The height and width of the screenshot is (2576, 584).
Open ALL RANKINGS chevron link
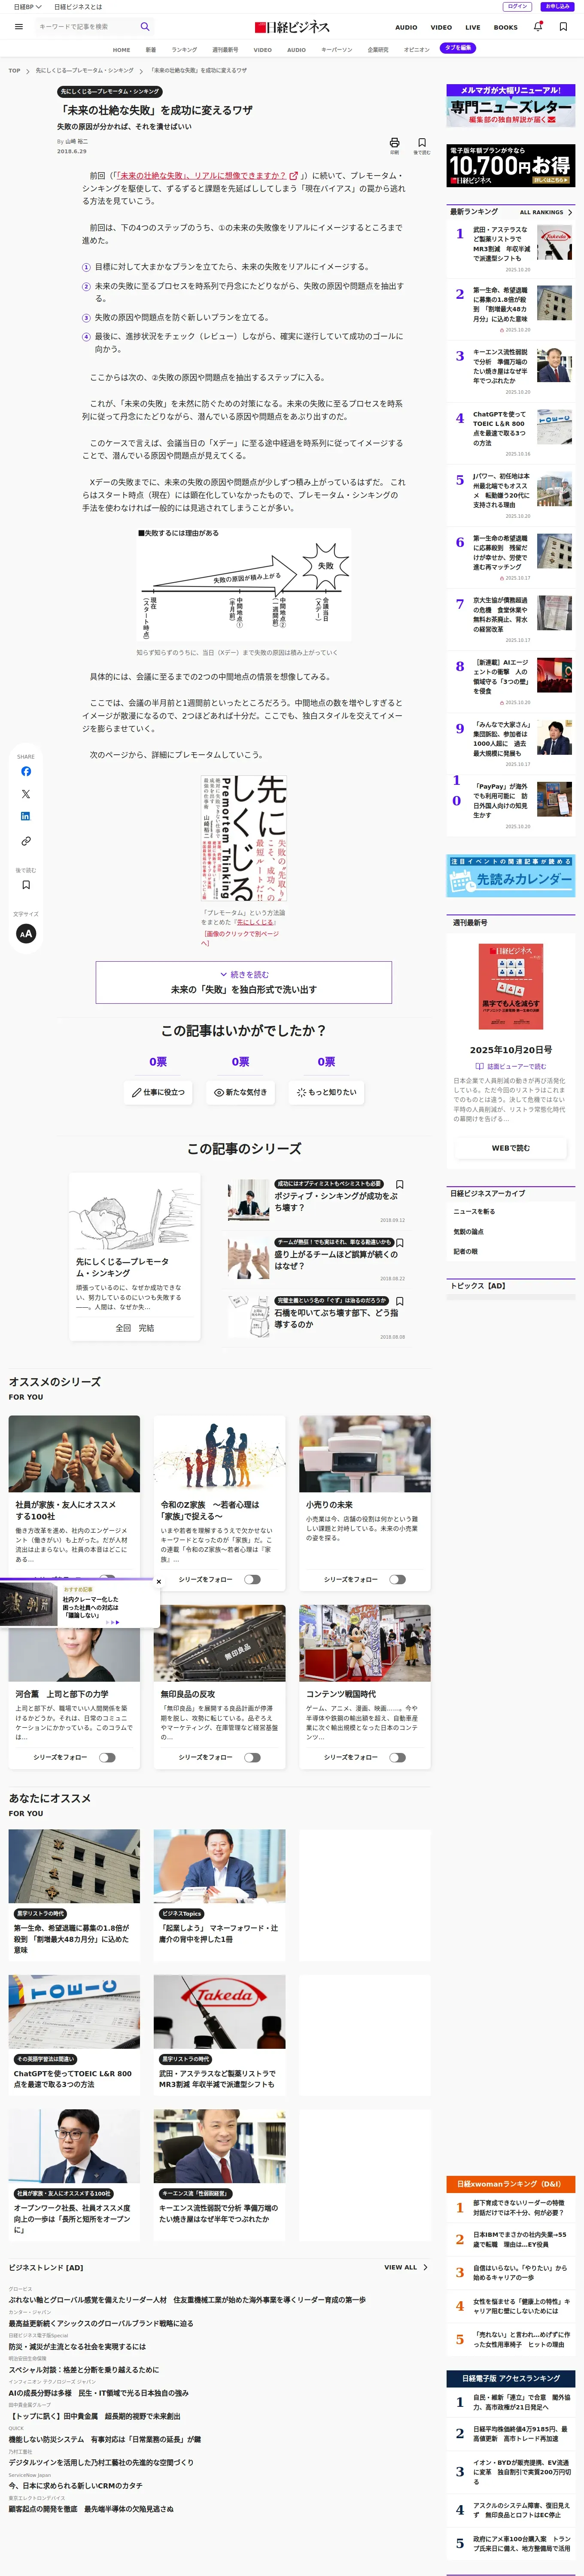point(546,212)
